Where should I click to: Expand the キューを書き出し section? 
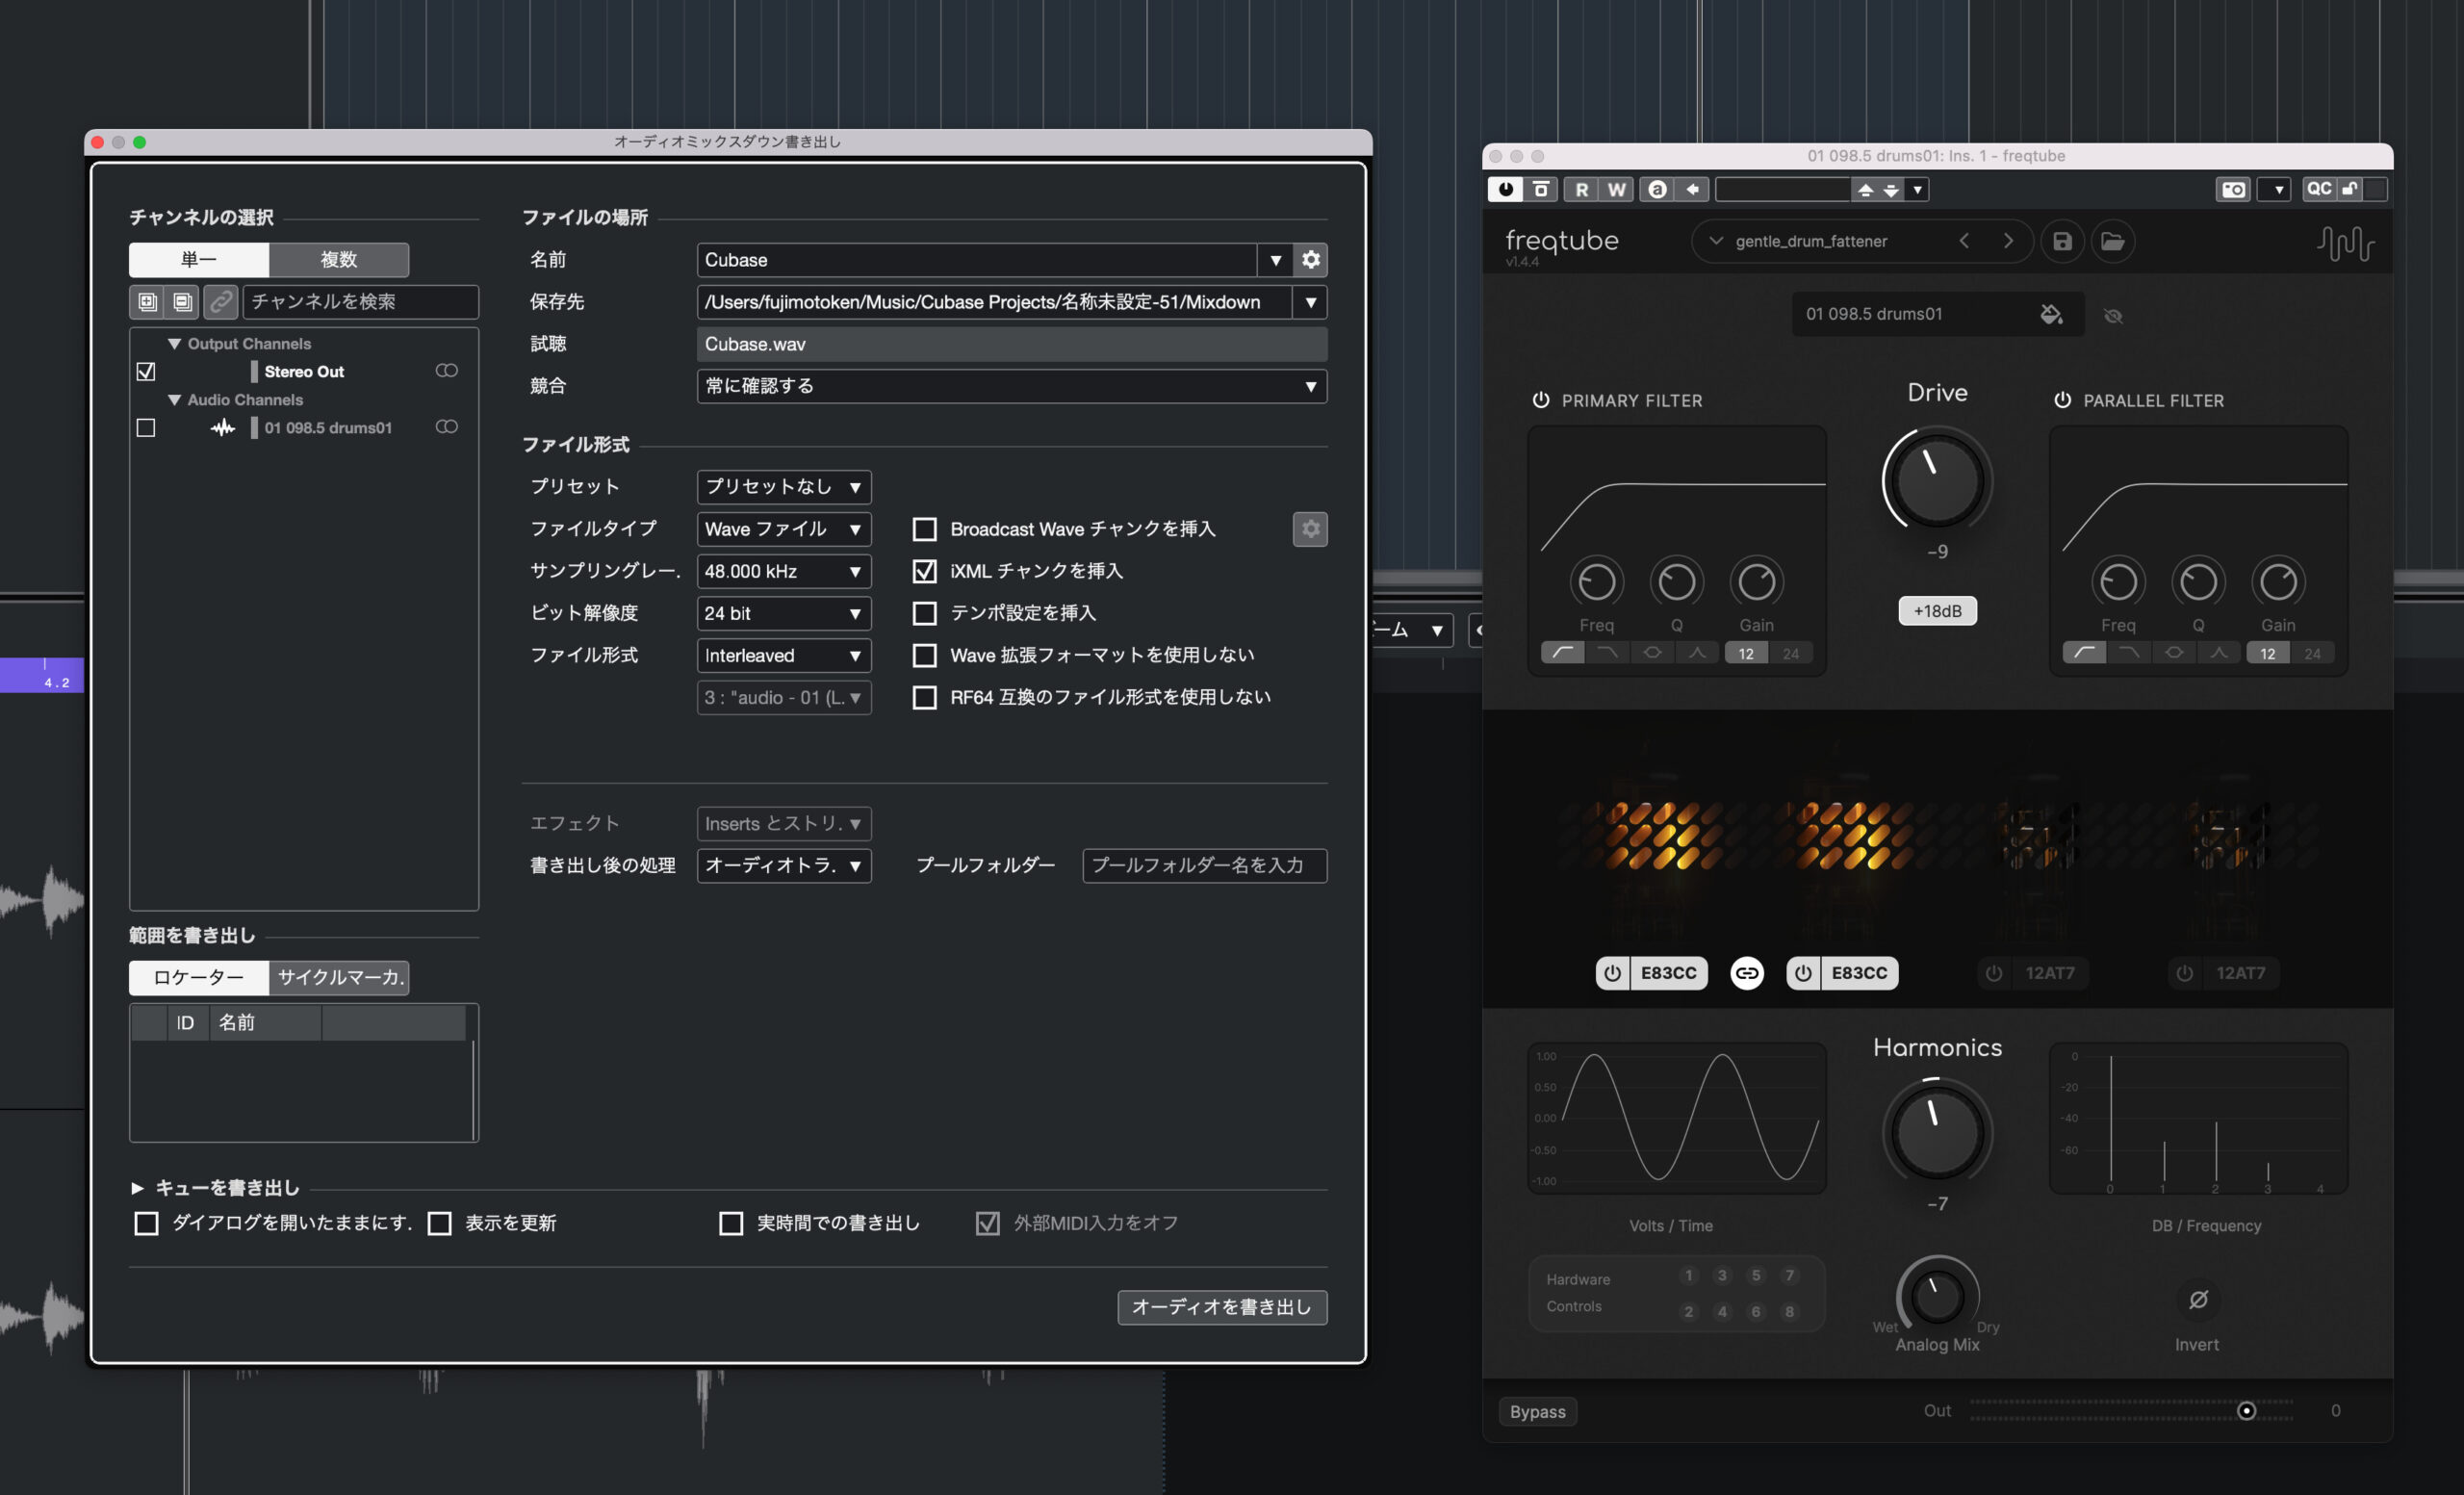(137, 1188)
